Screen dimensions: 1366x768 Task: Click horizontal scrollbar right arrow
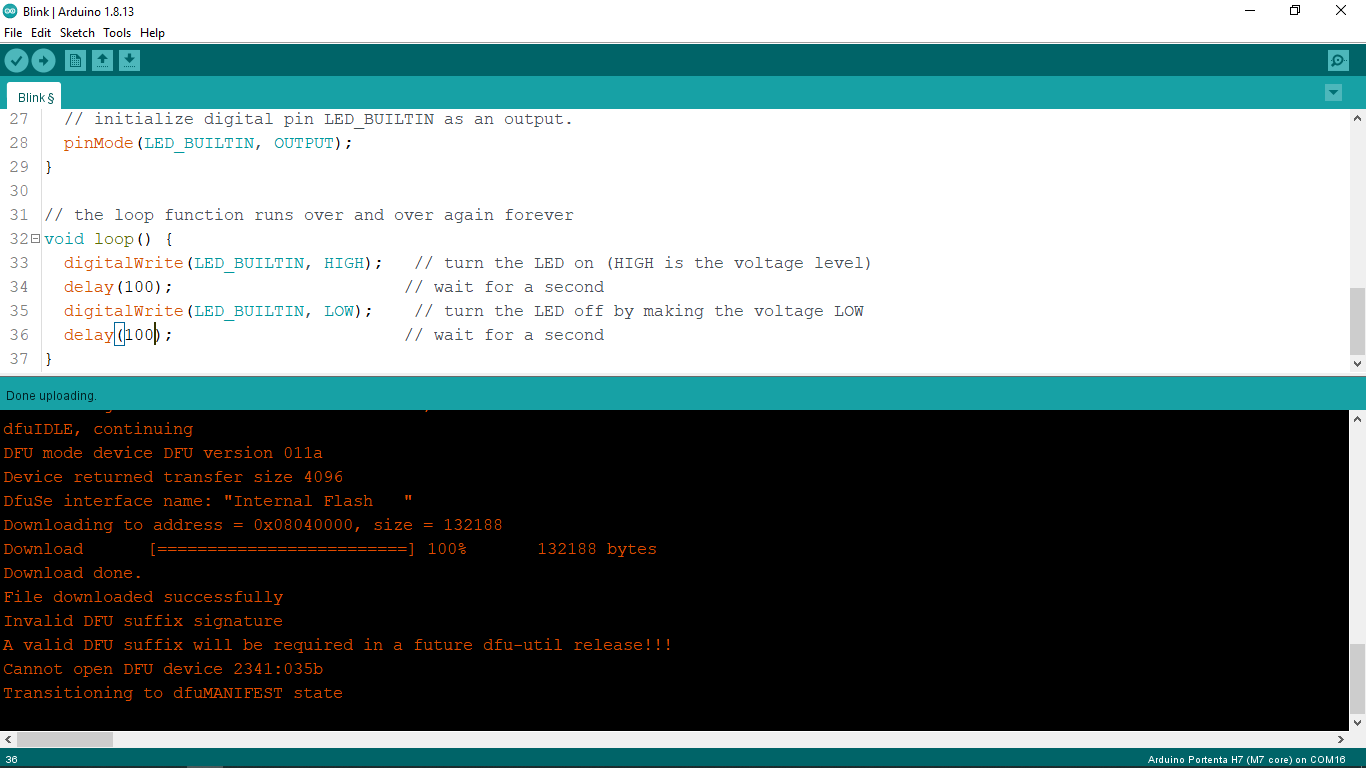click(x=1341, y=739)
